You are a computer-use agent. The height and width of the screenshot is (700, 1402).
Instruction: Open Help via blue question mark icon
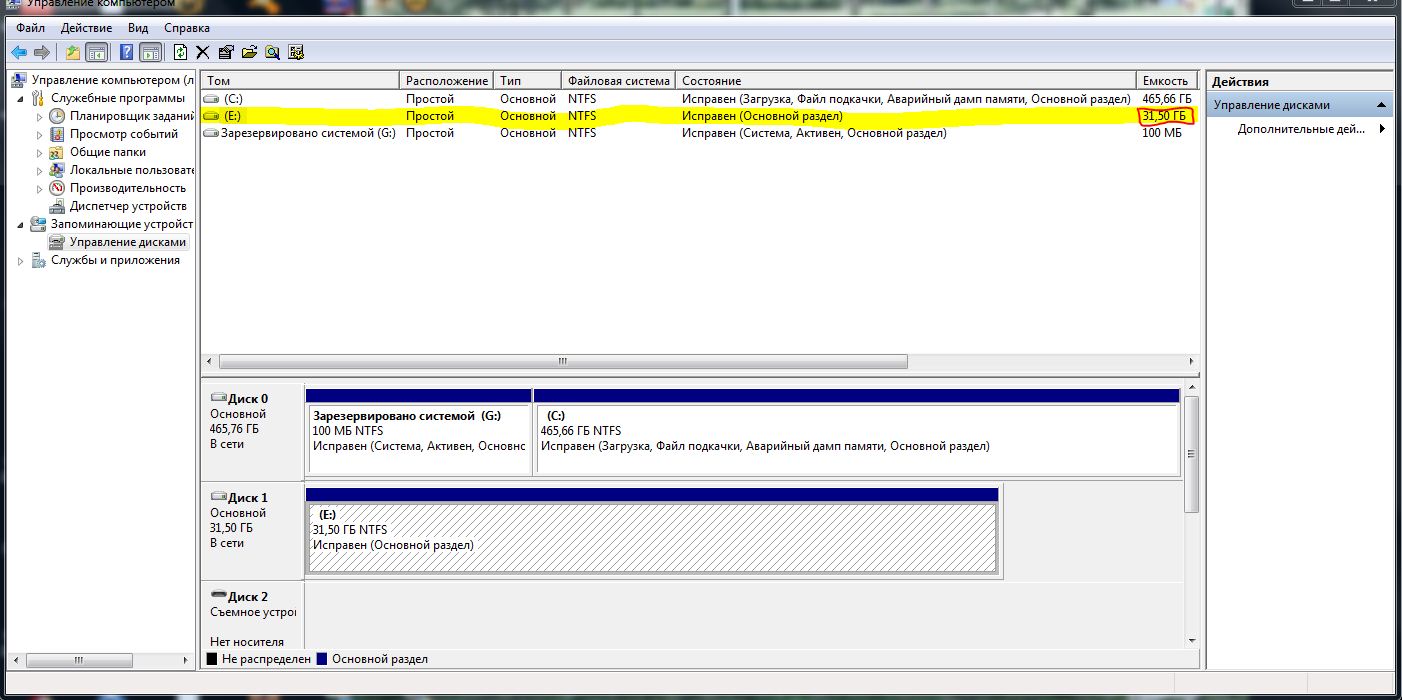point(127,52)
